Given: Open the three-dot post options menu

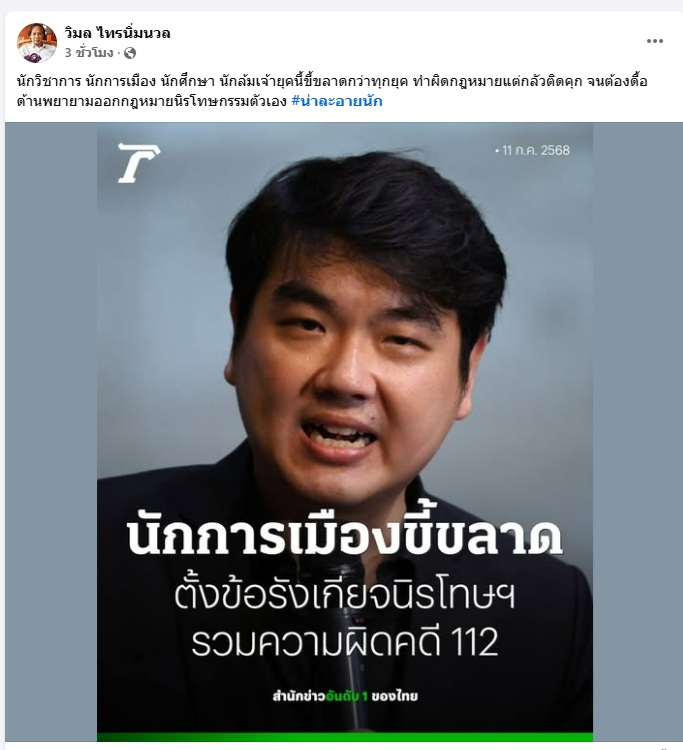Looking at the screenshot, I should (x=654, y=41).
